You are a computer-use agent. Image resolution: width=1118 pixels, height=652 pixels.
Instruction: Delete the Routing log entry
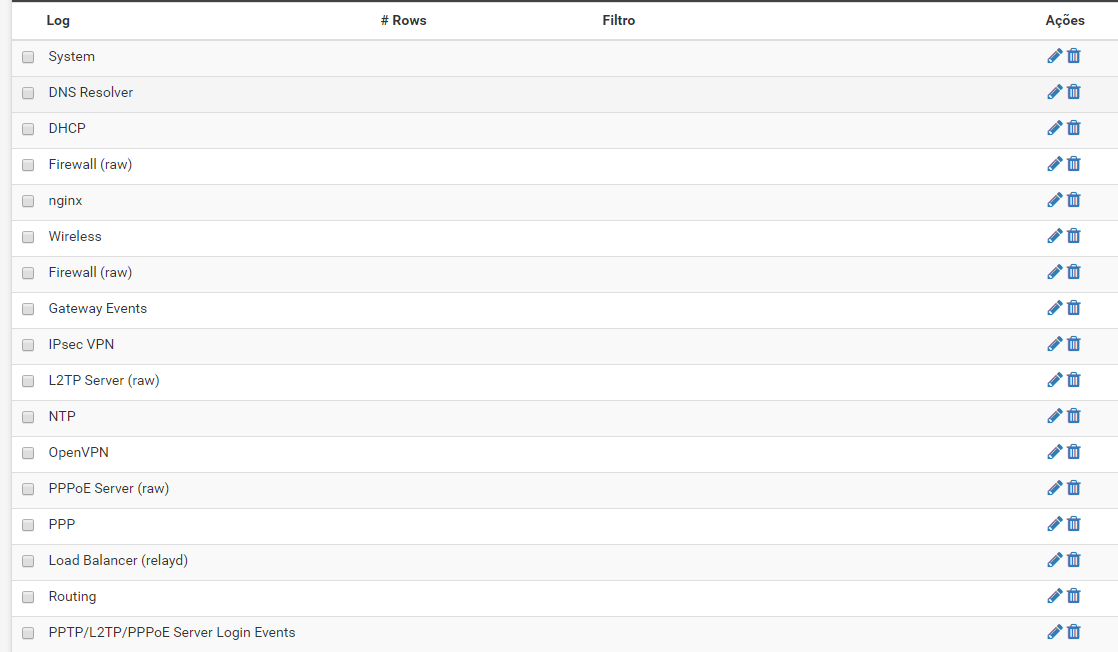(1074, 596)
